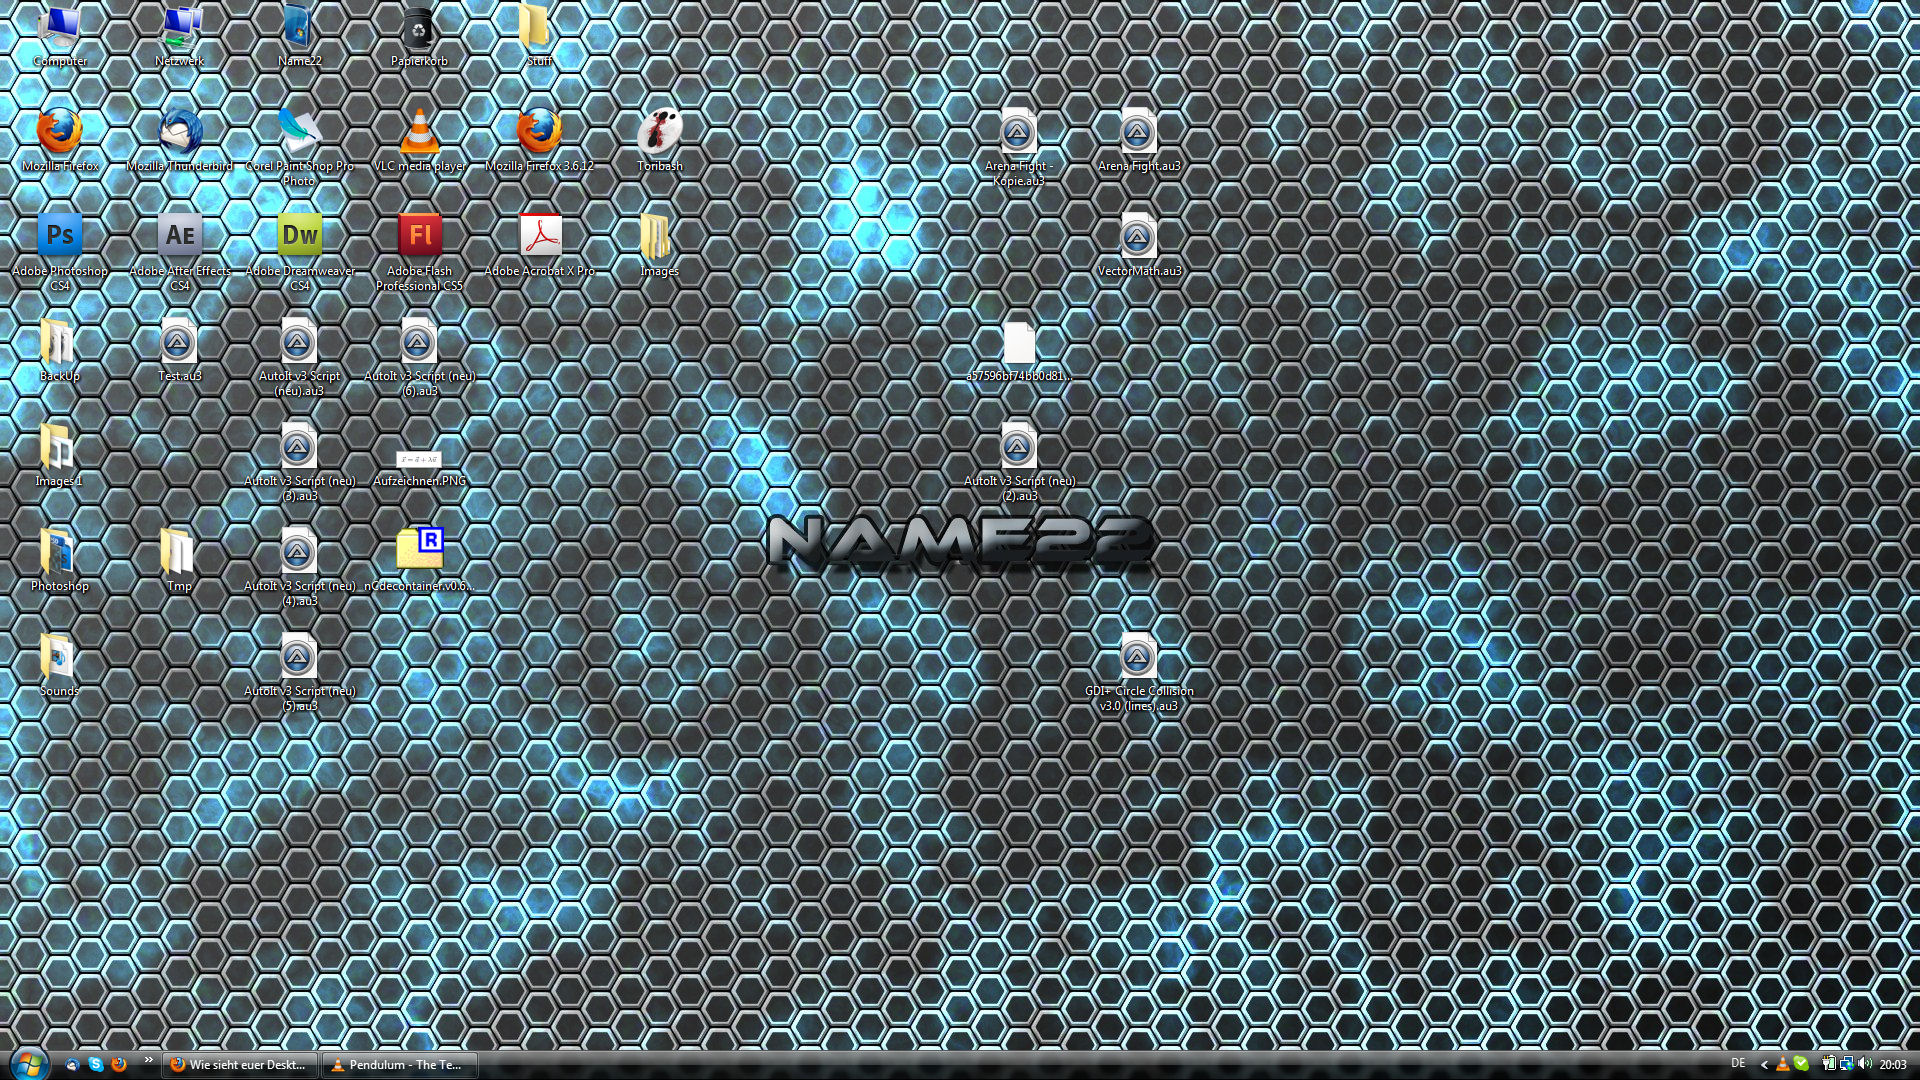Select the Adobe Acrobat X Pro icon
The height and width of the screenshot is (1080, 1920).
[540, 237]
